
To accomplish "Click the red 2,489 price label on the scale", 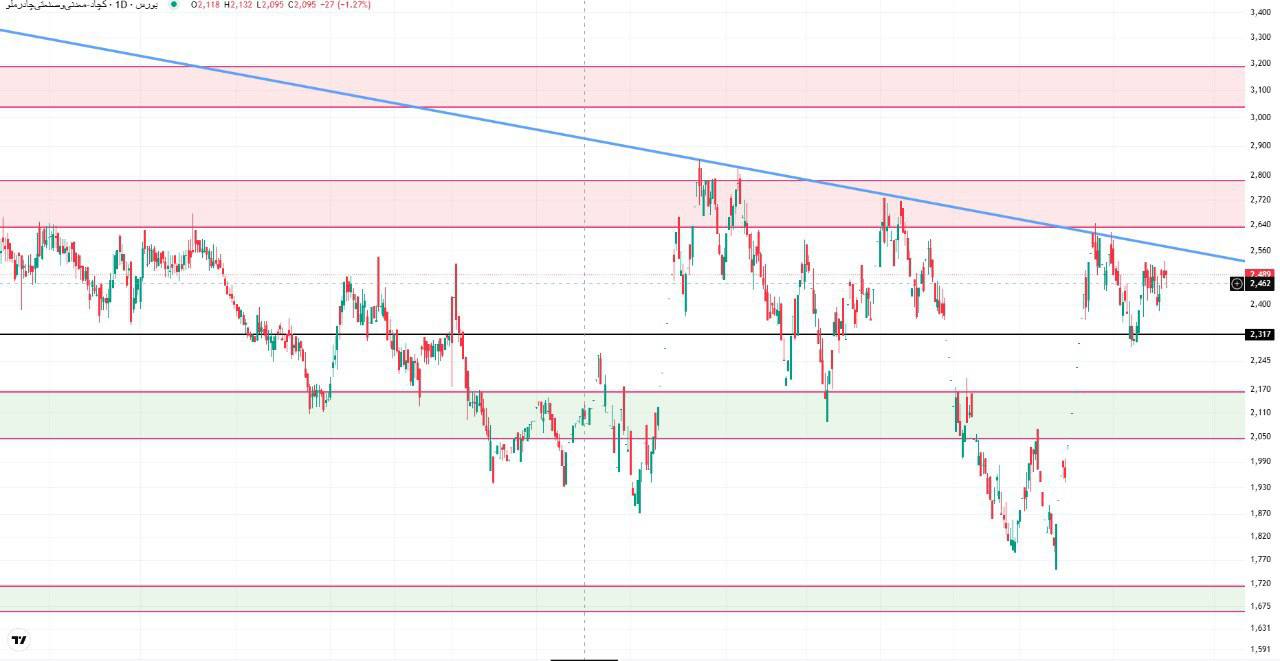I will 1258,271.
